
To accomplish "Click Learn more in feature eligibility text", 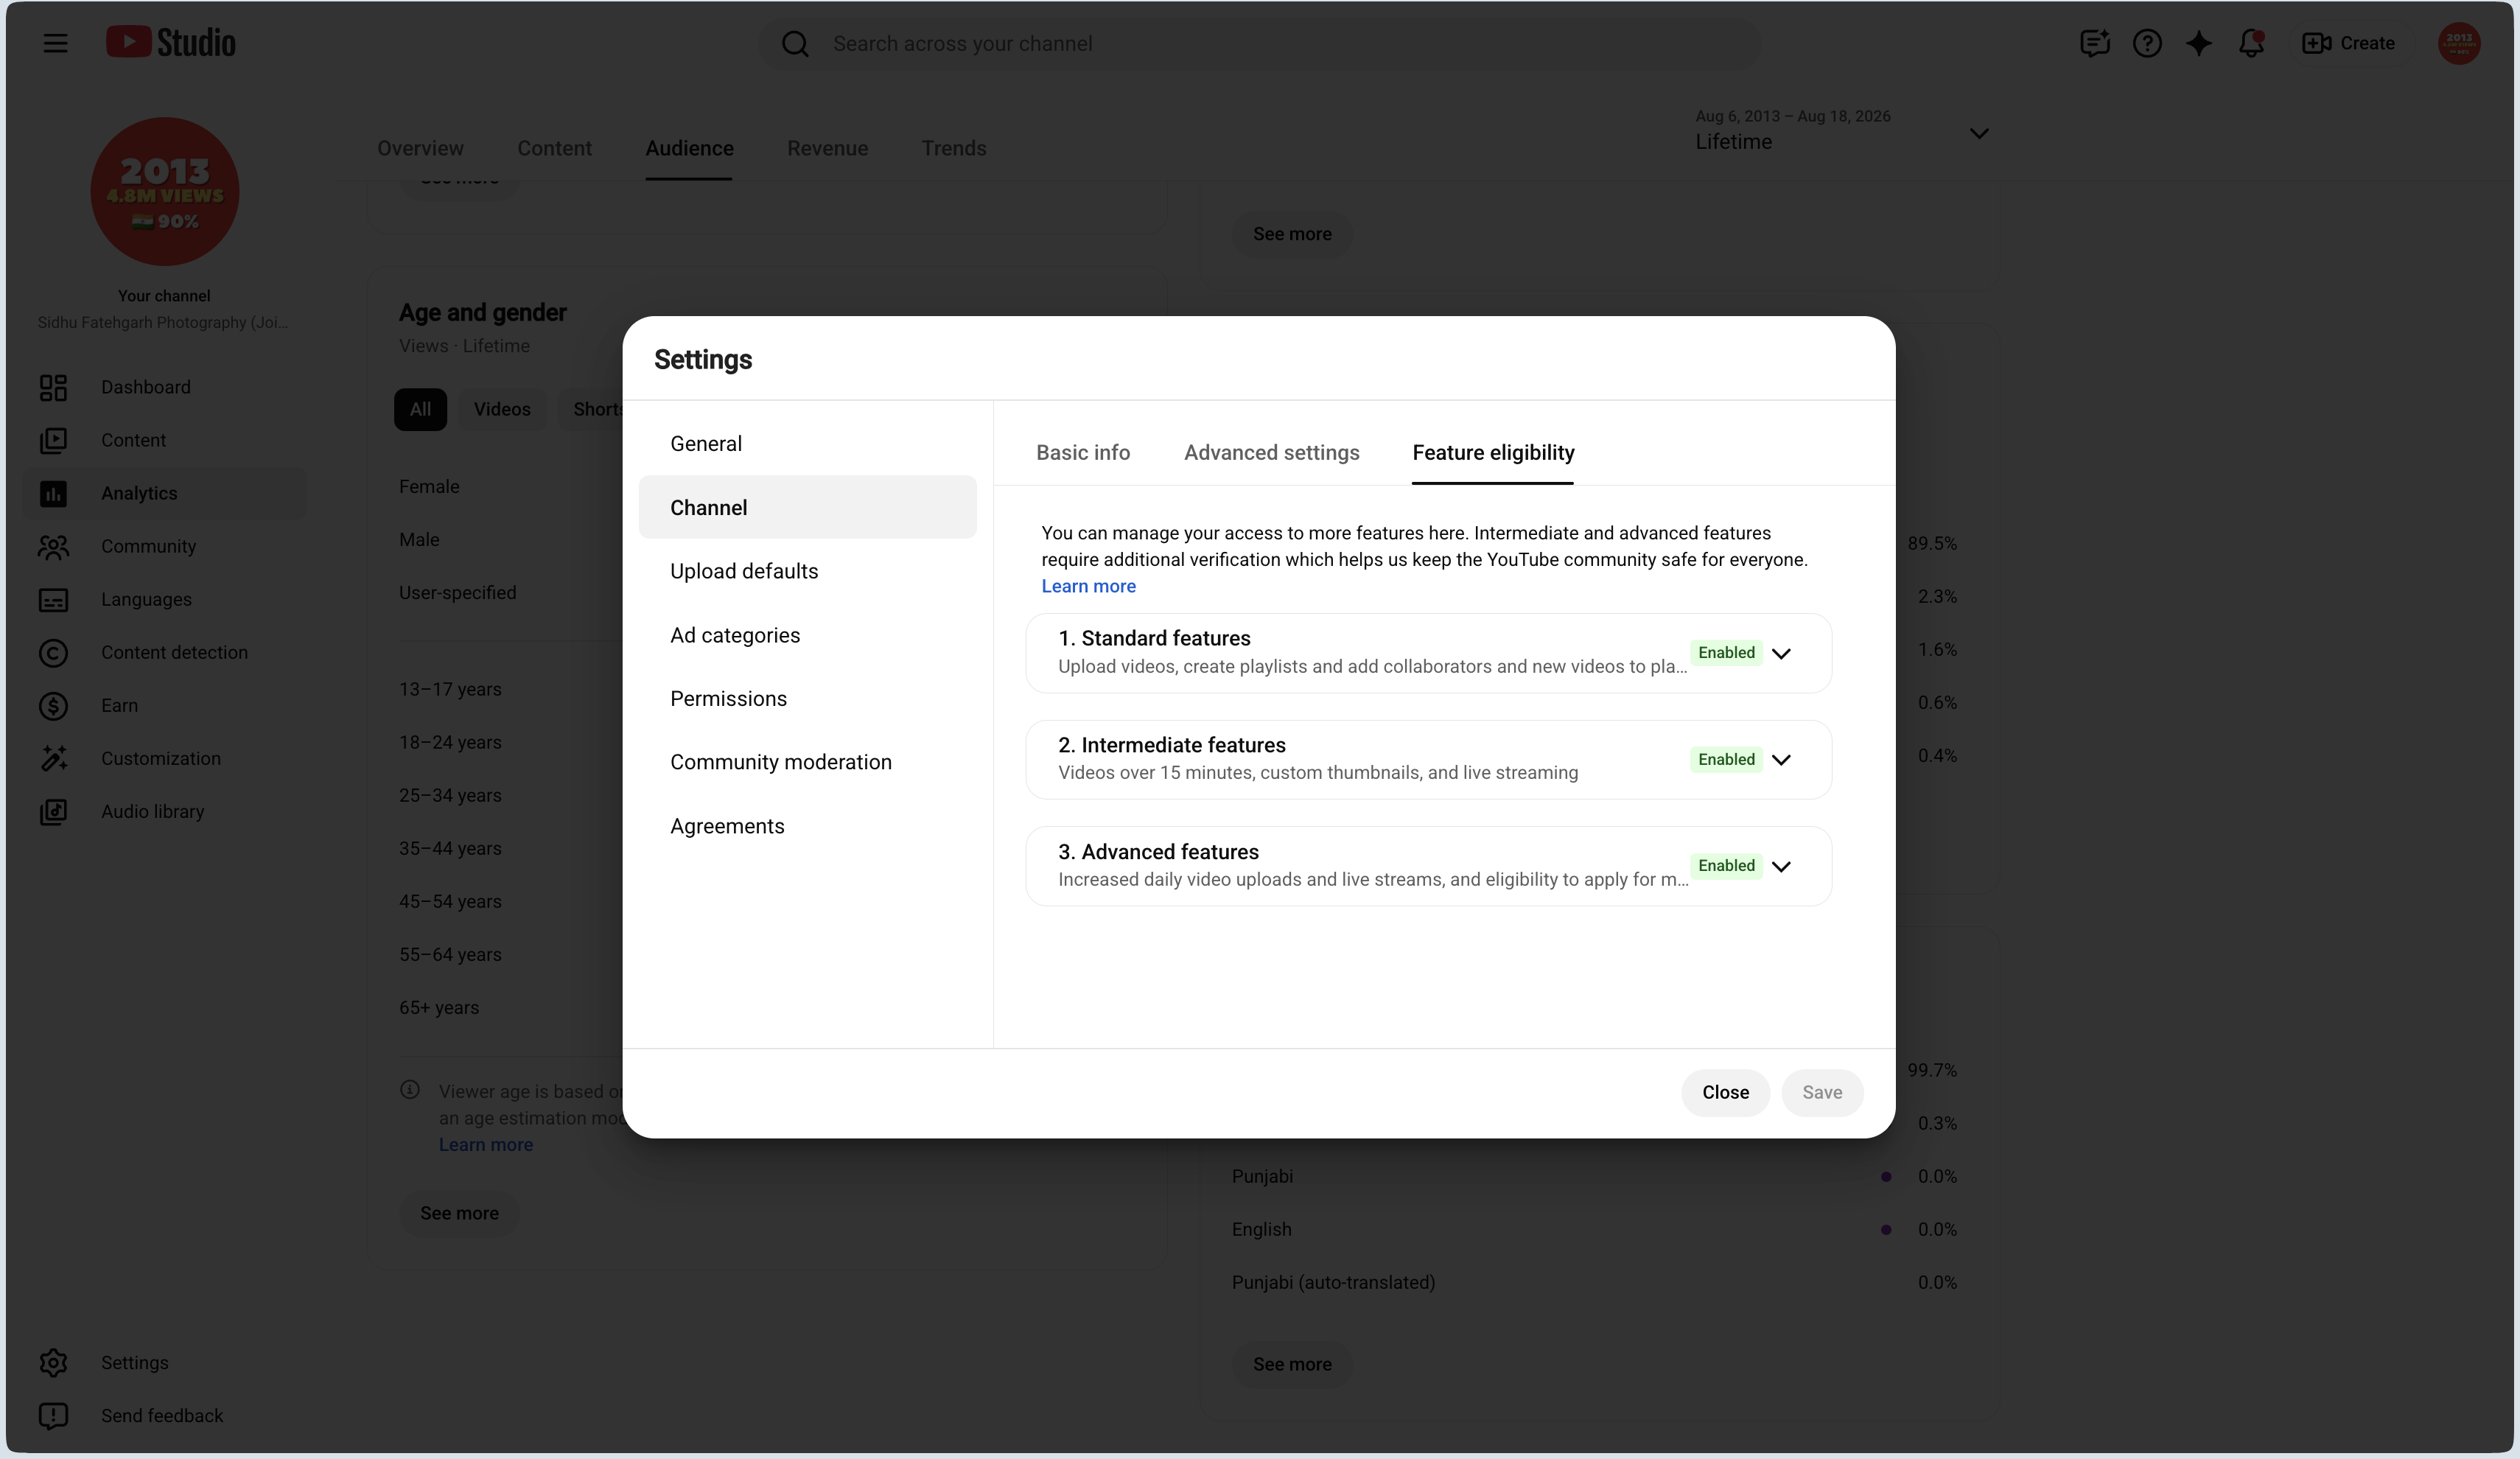I will coord(1088,586).
